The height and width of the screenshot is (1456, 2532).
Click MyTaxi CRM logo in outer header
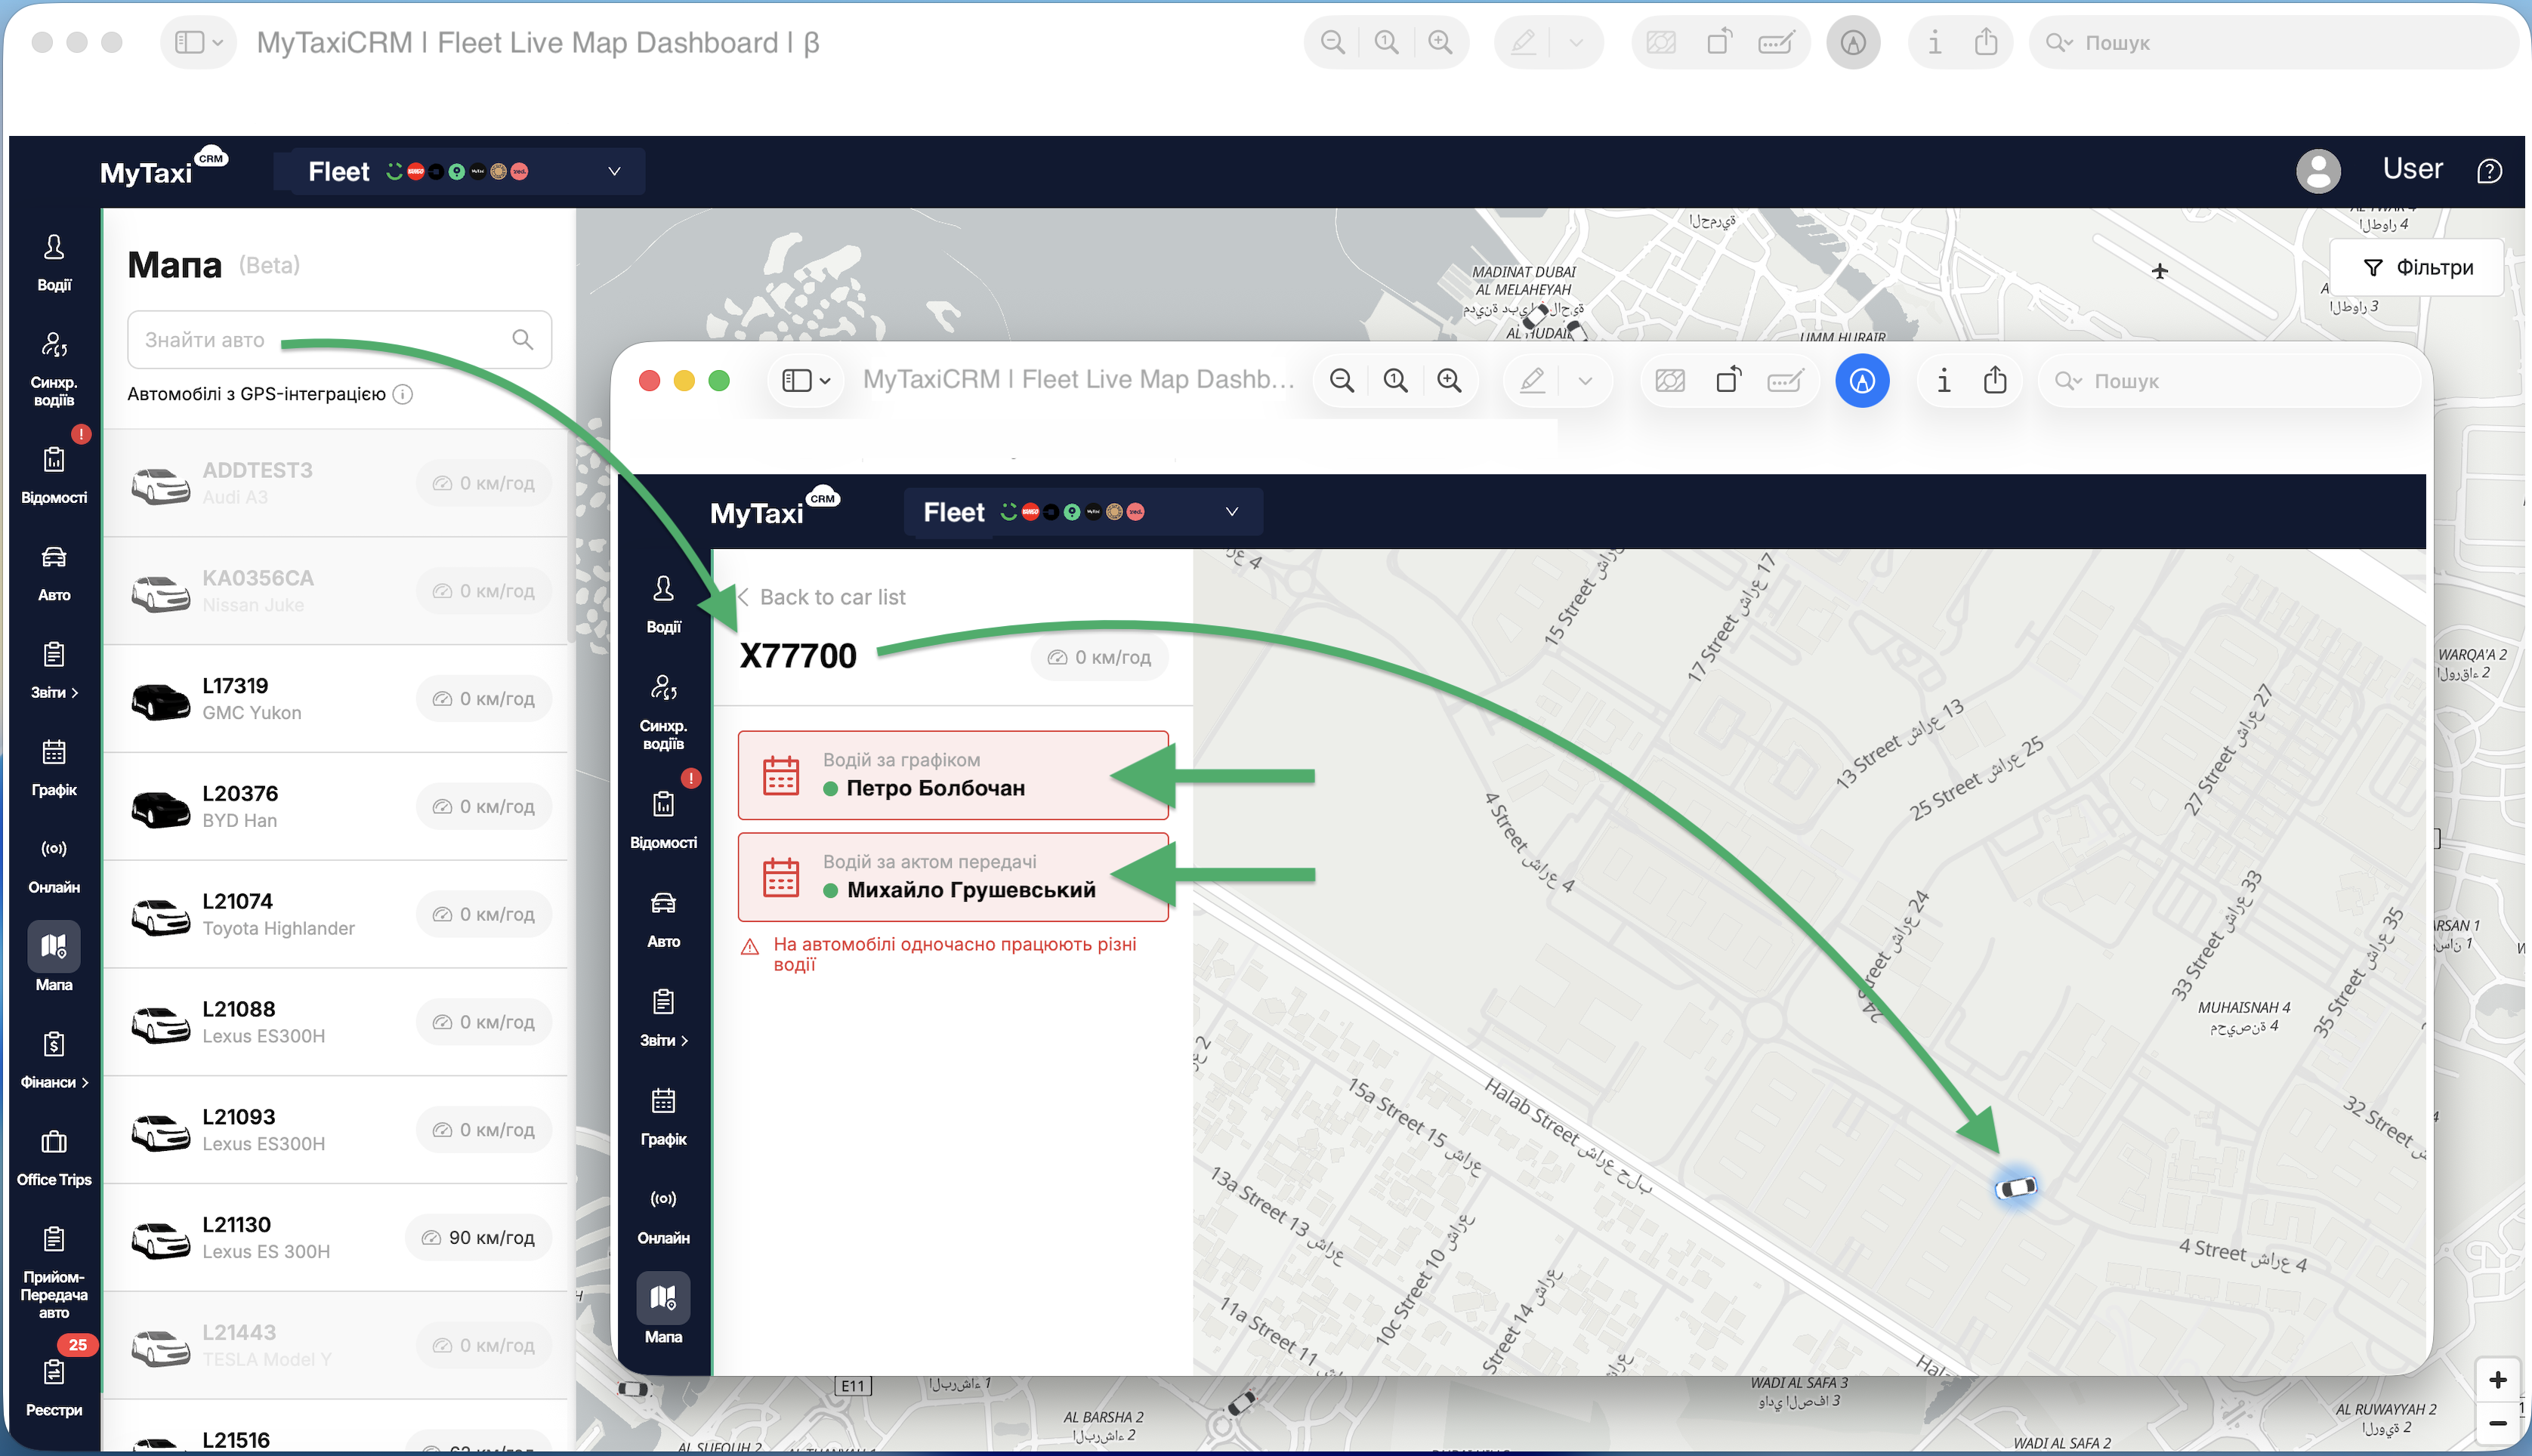(164, 168)
